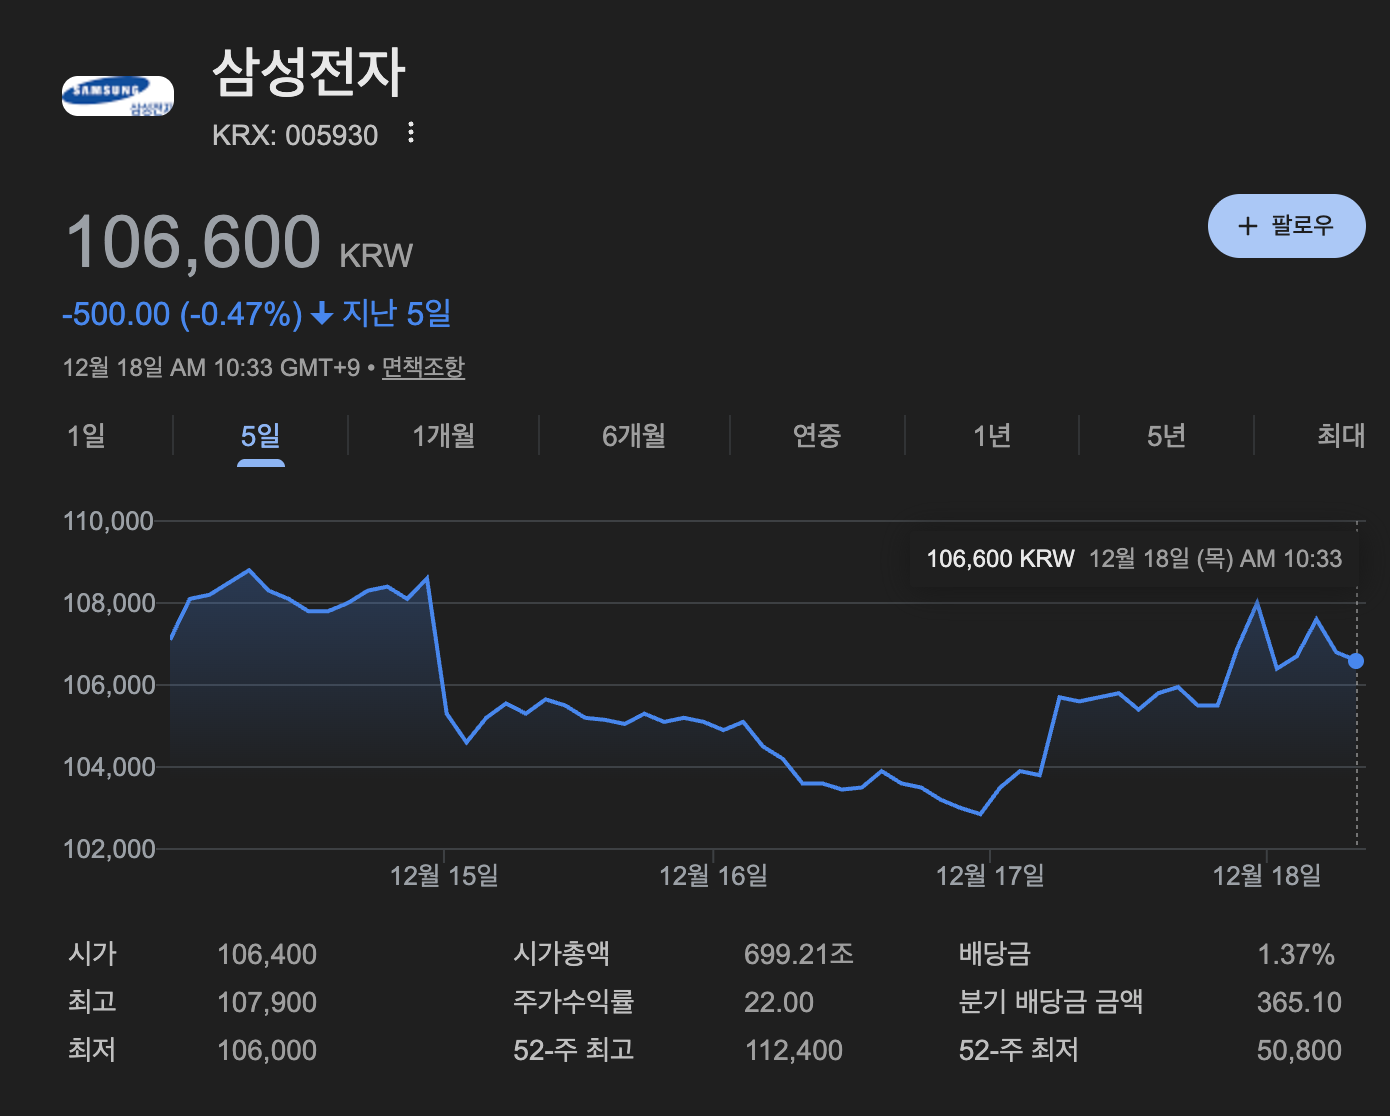Click the 배당금 value 1.37%
1390x1116 pixels.
click(x=1296, y=955)
